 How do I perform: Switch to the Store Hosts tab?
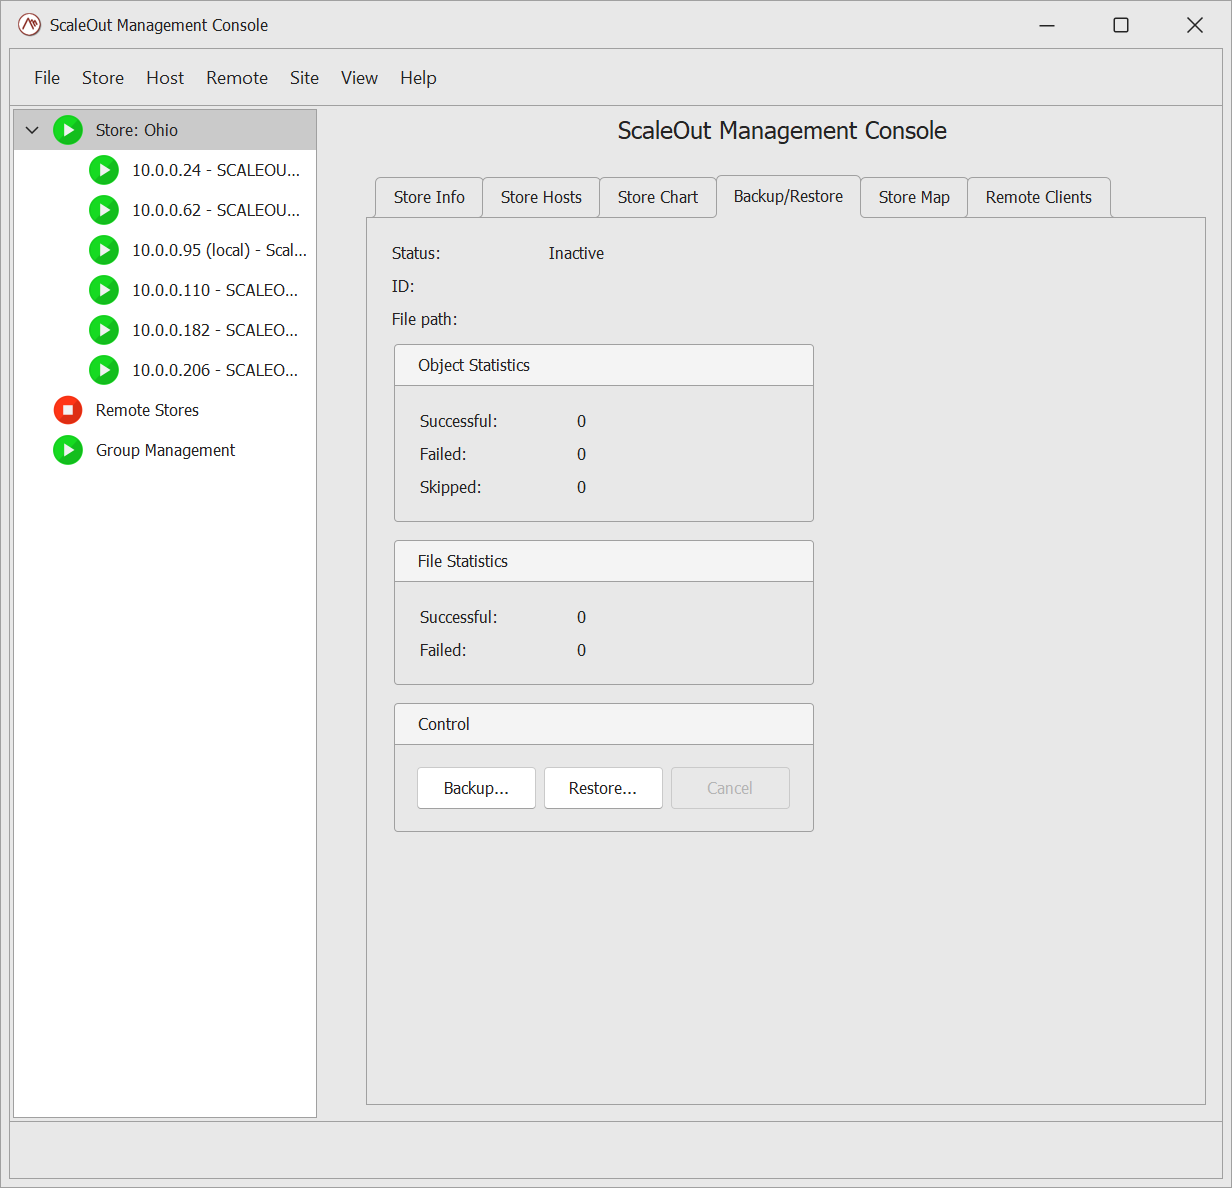[541, 198]
